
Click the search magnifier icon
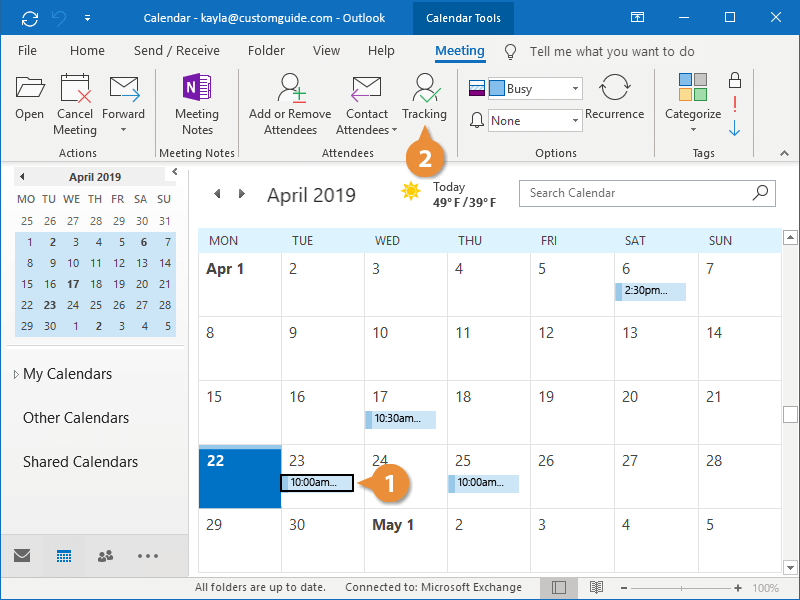click(x=760, y=193)
